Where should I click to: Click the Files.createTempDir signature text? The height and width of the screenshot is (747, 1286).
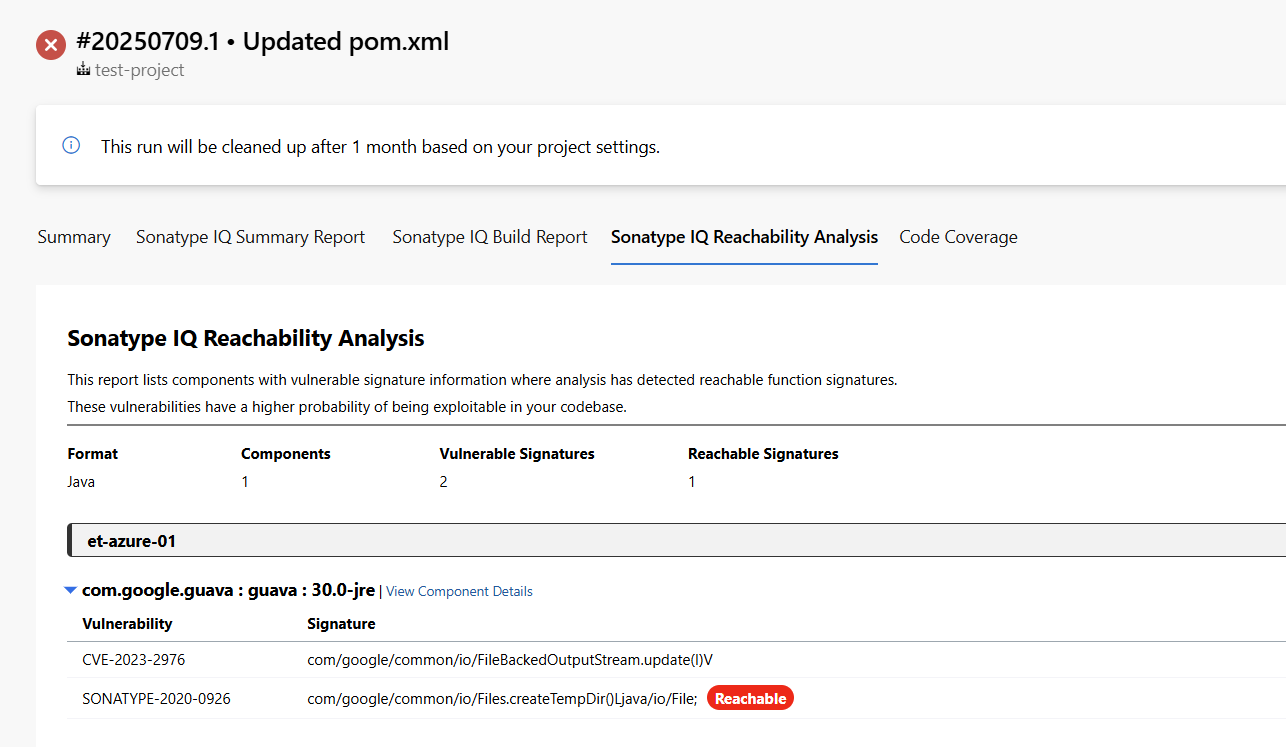(x=502, y=698)
